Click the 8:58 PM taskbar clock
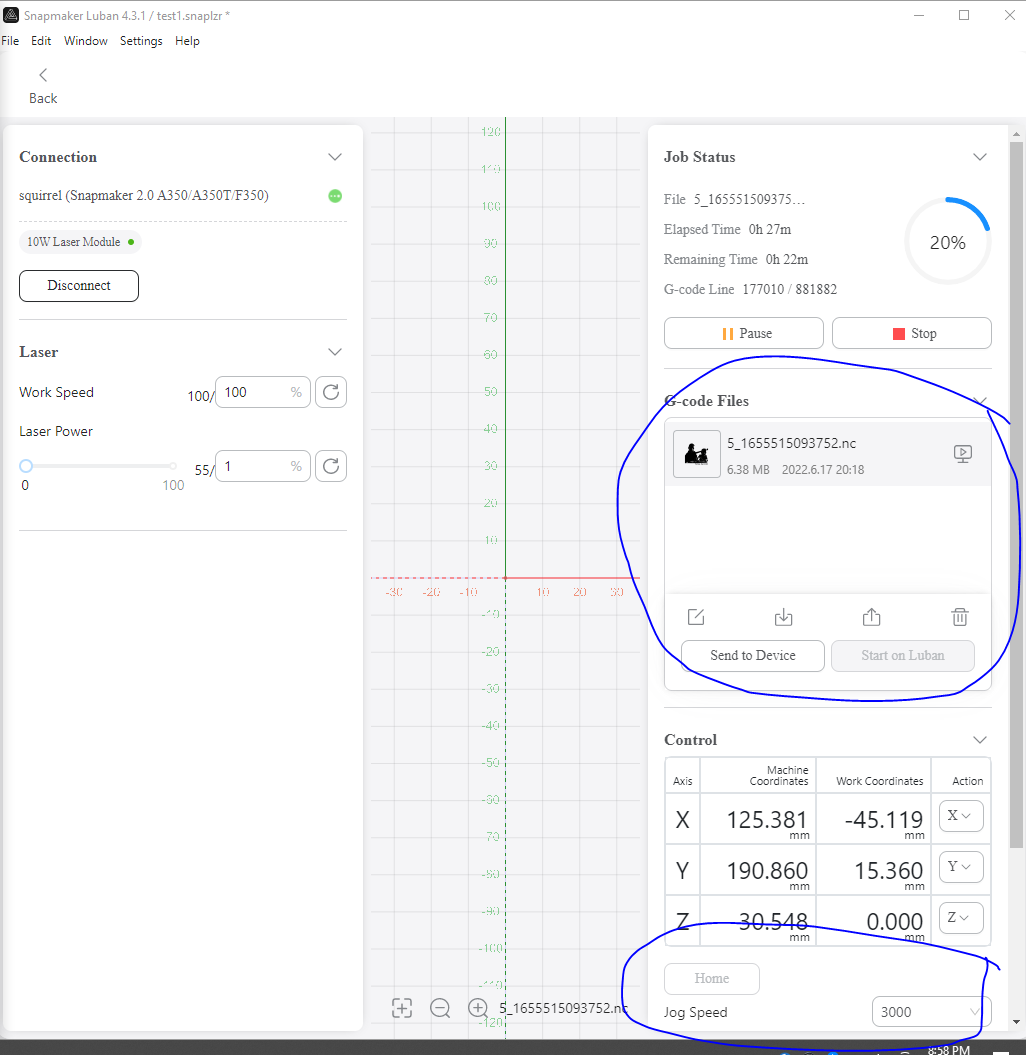This screenshot has height=1055, width=1026. [949, 1050]
